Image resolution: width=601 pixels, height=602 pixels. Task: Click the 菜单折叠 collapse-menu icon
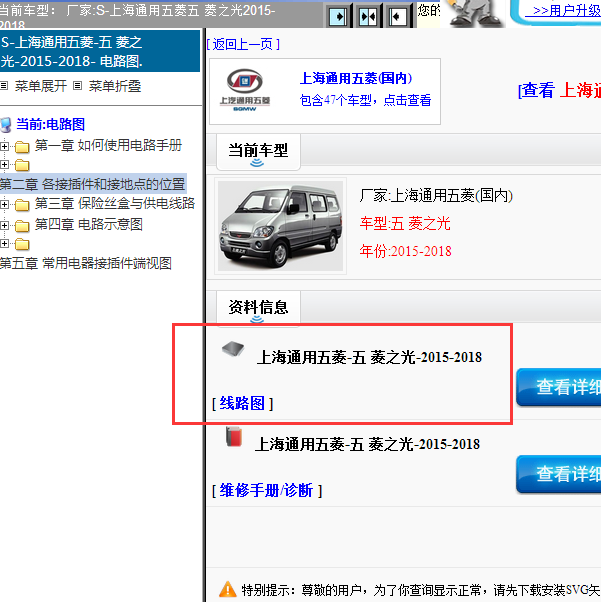click(x=78, y=86)
